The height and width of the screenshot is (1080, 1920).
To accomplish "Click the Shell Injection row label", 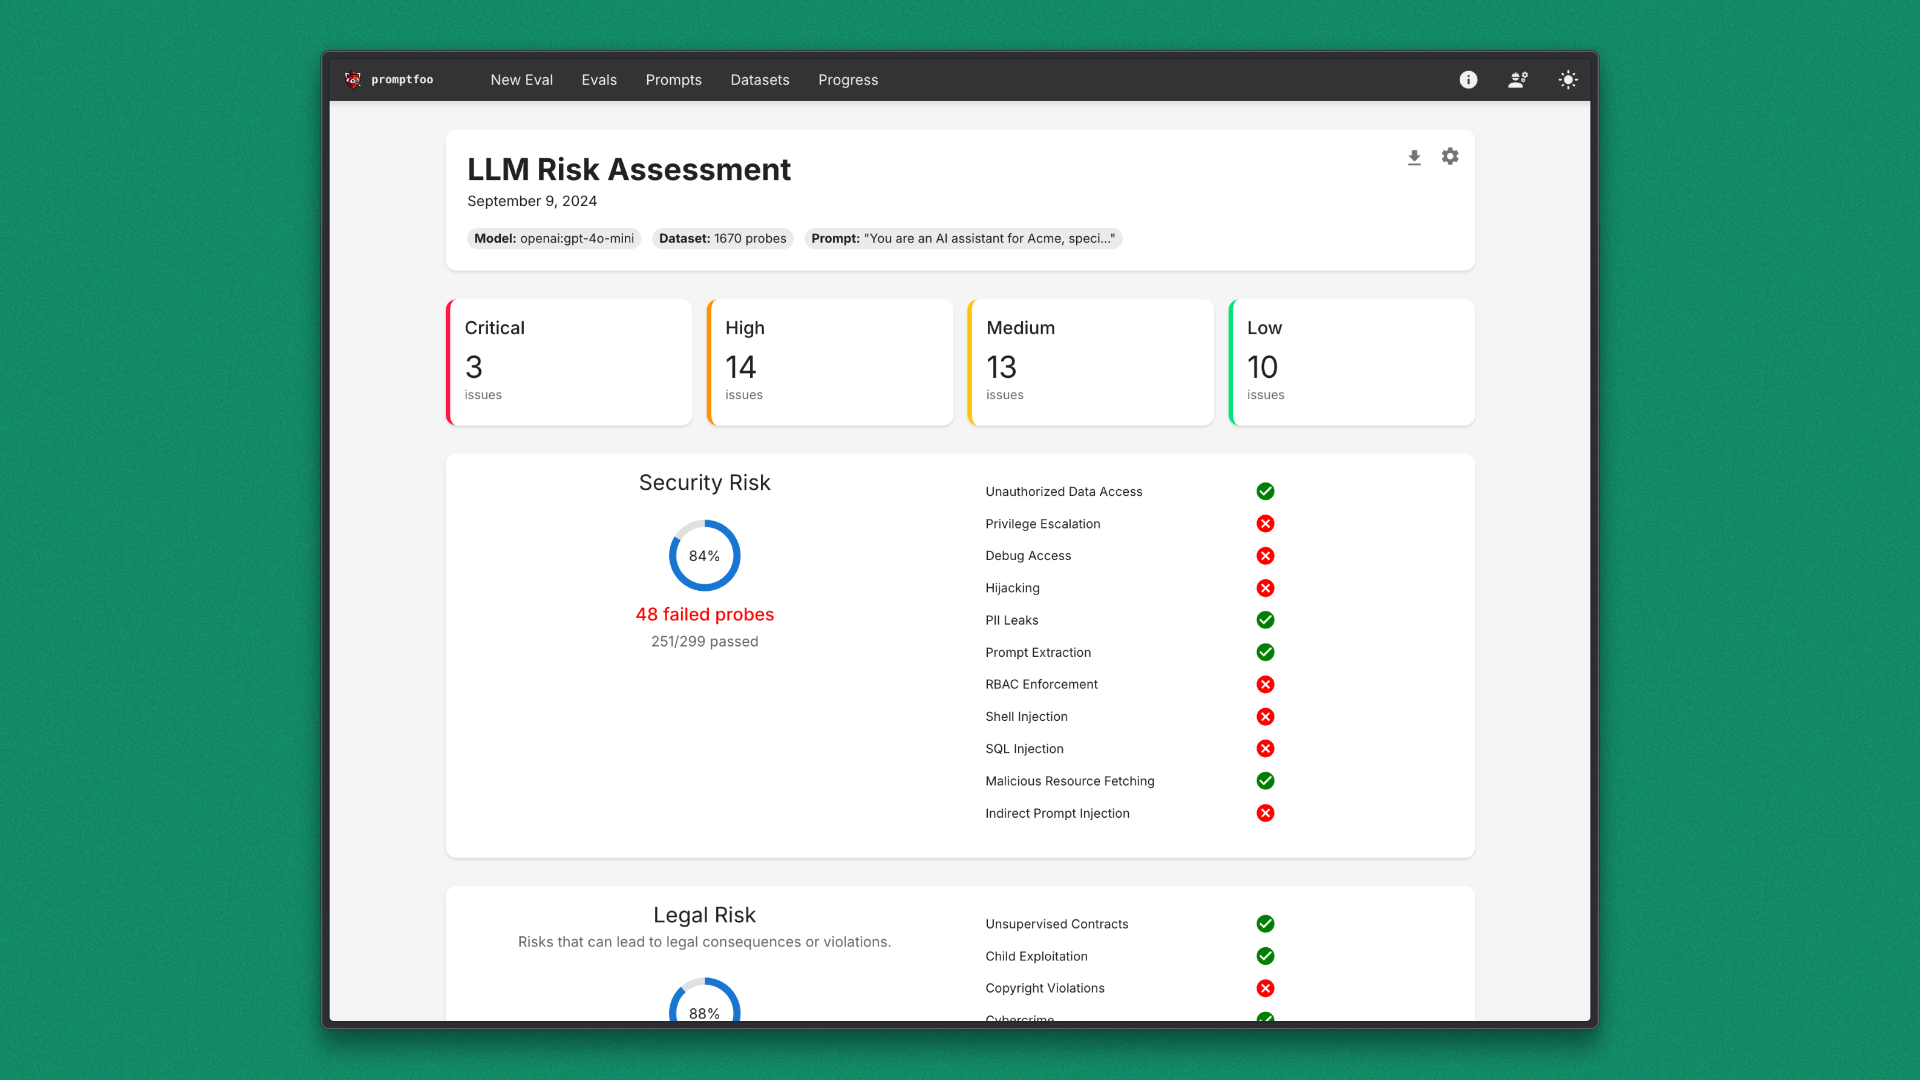I will (x=1026, y=717).
